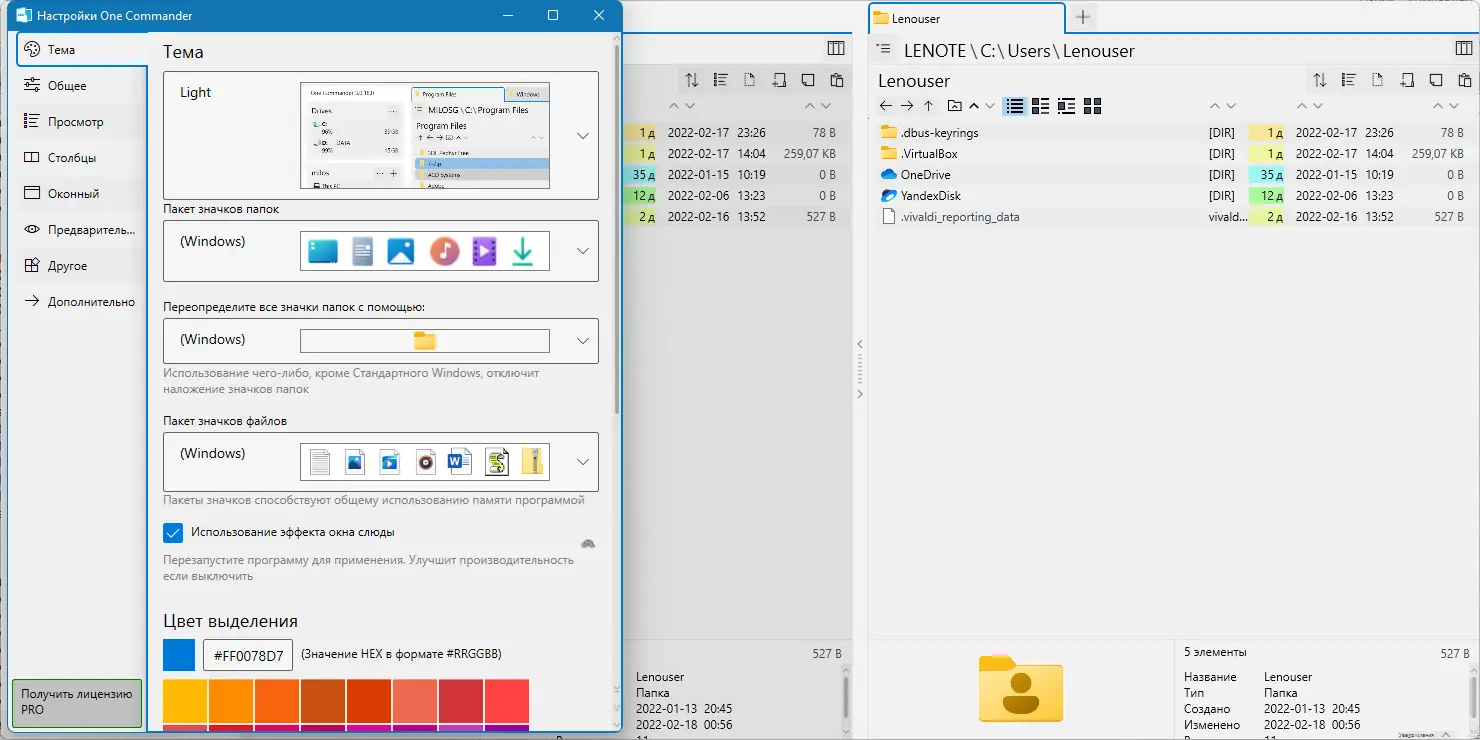Go to the Оконный settings tab
The width and height of the screenshot is (1480, 740).
click(82, 193)
